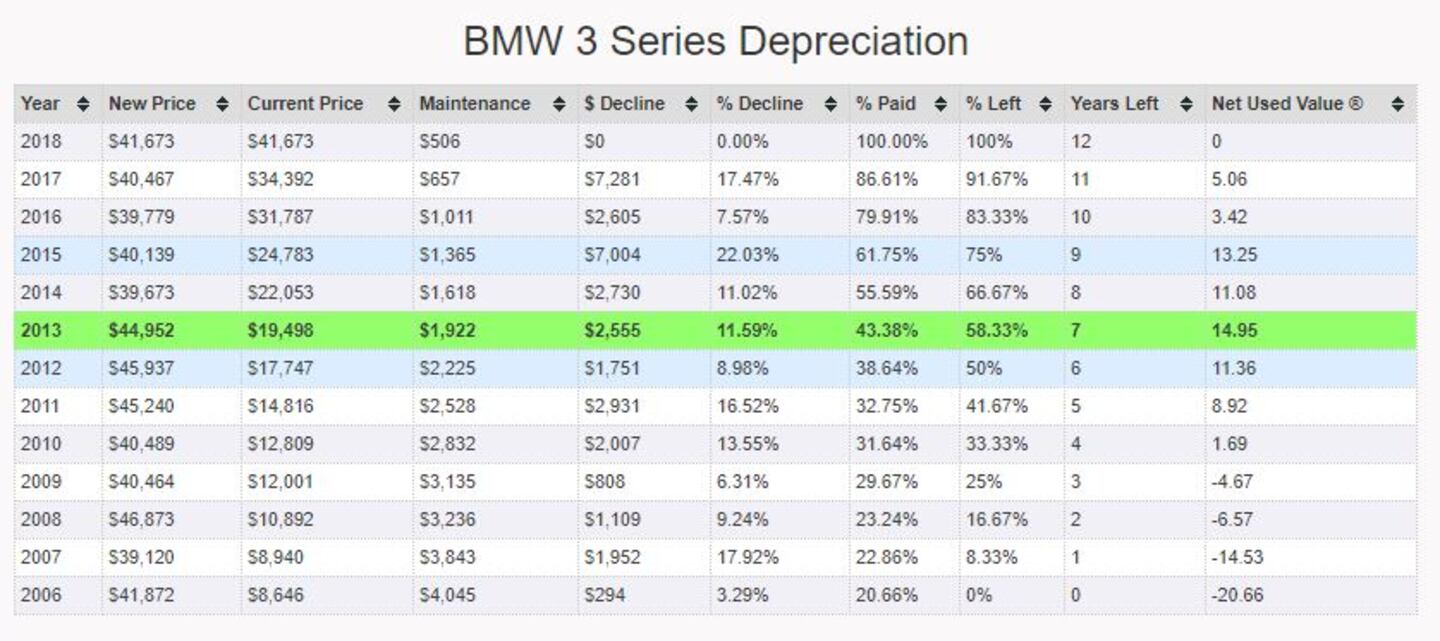Image resolution: width=1440 pixels, height=641 pixels.
Task: Click the 2018 year cell
Action: 41,142
